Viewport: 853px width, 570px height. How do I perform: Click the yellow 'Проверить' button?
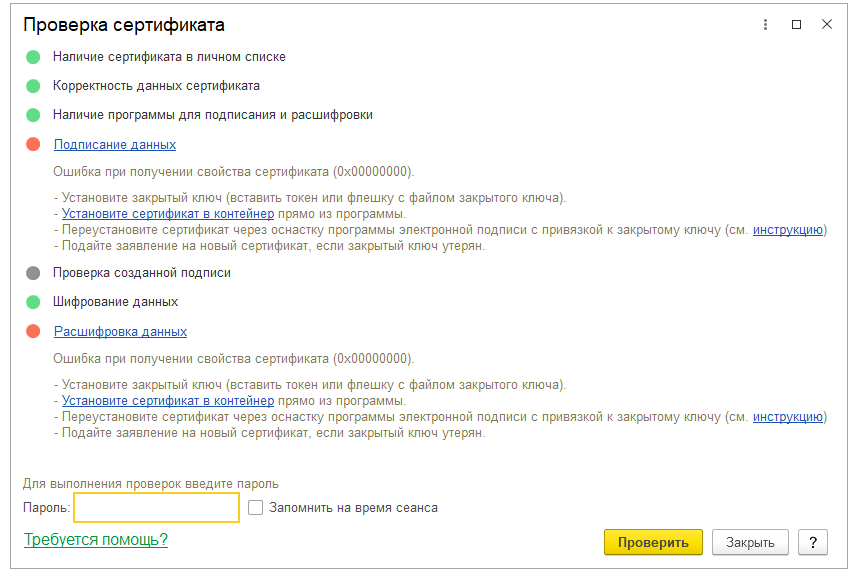click(653, 542)
